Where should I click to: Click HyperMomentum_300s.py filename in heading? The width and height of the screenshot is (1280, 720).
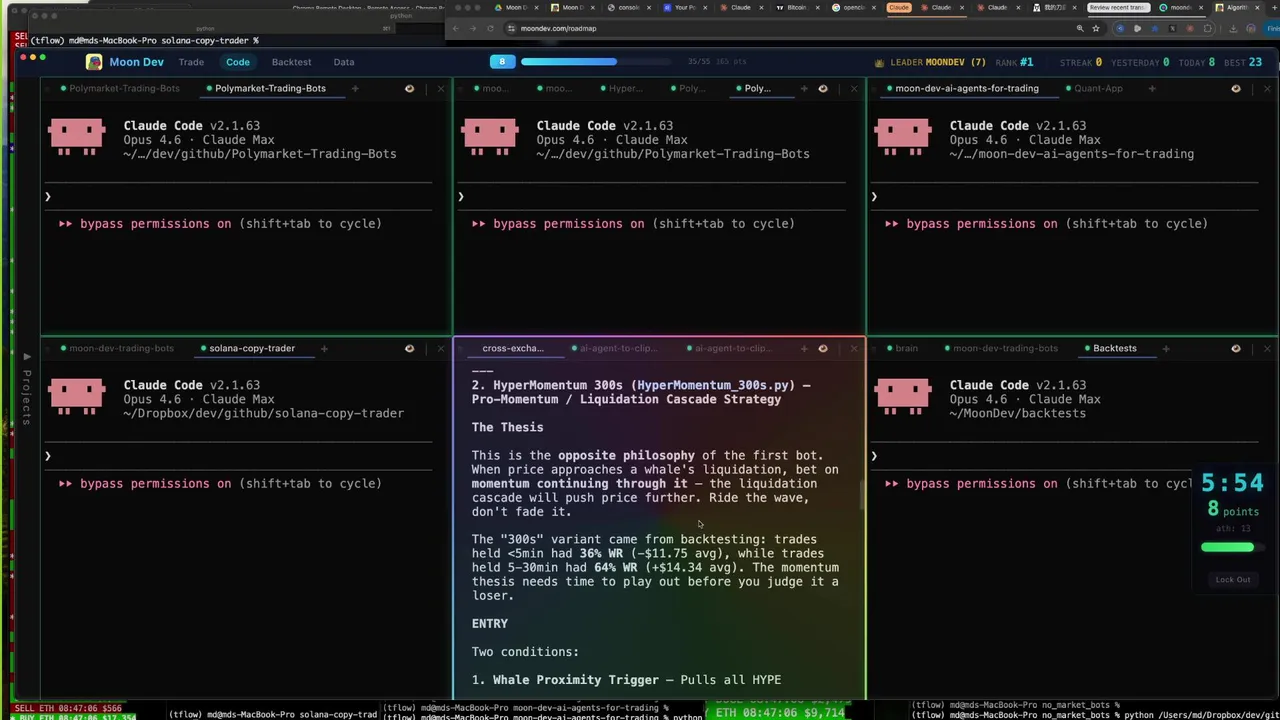click(x=715, y=385)
